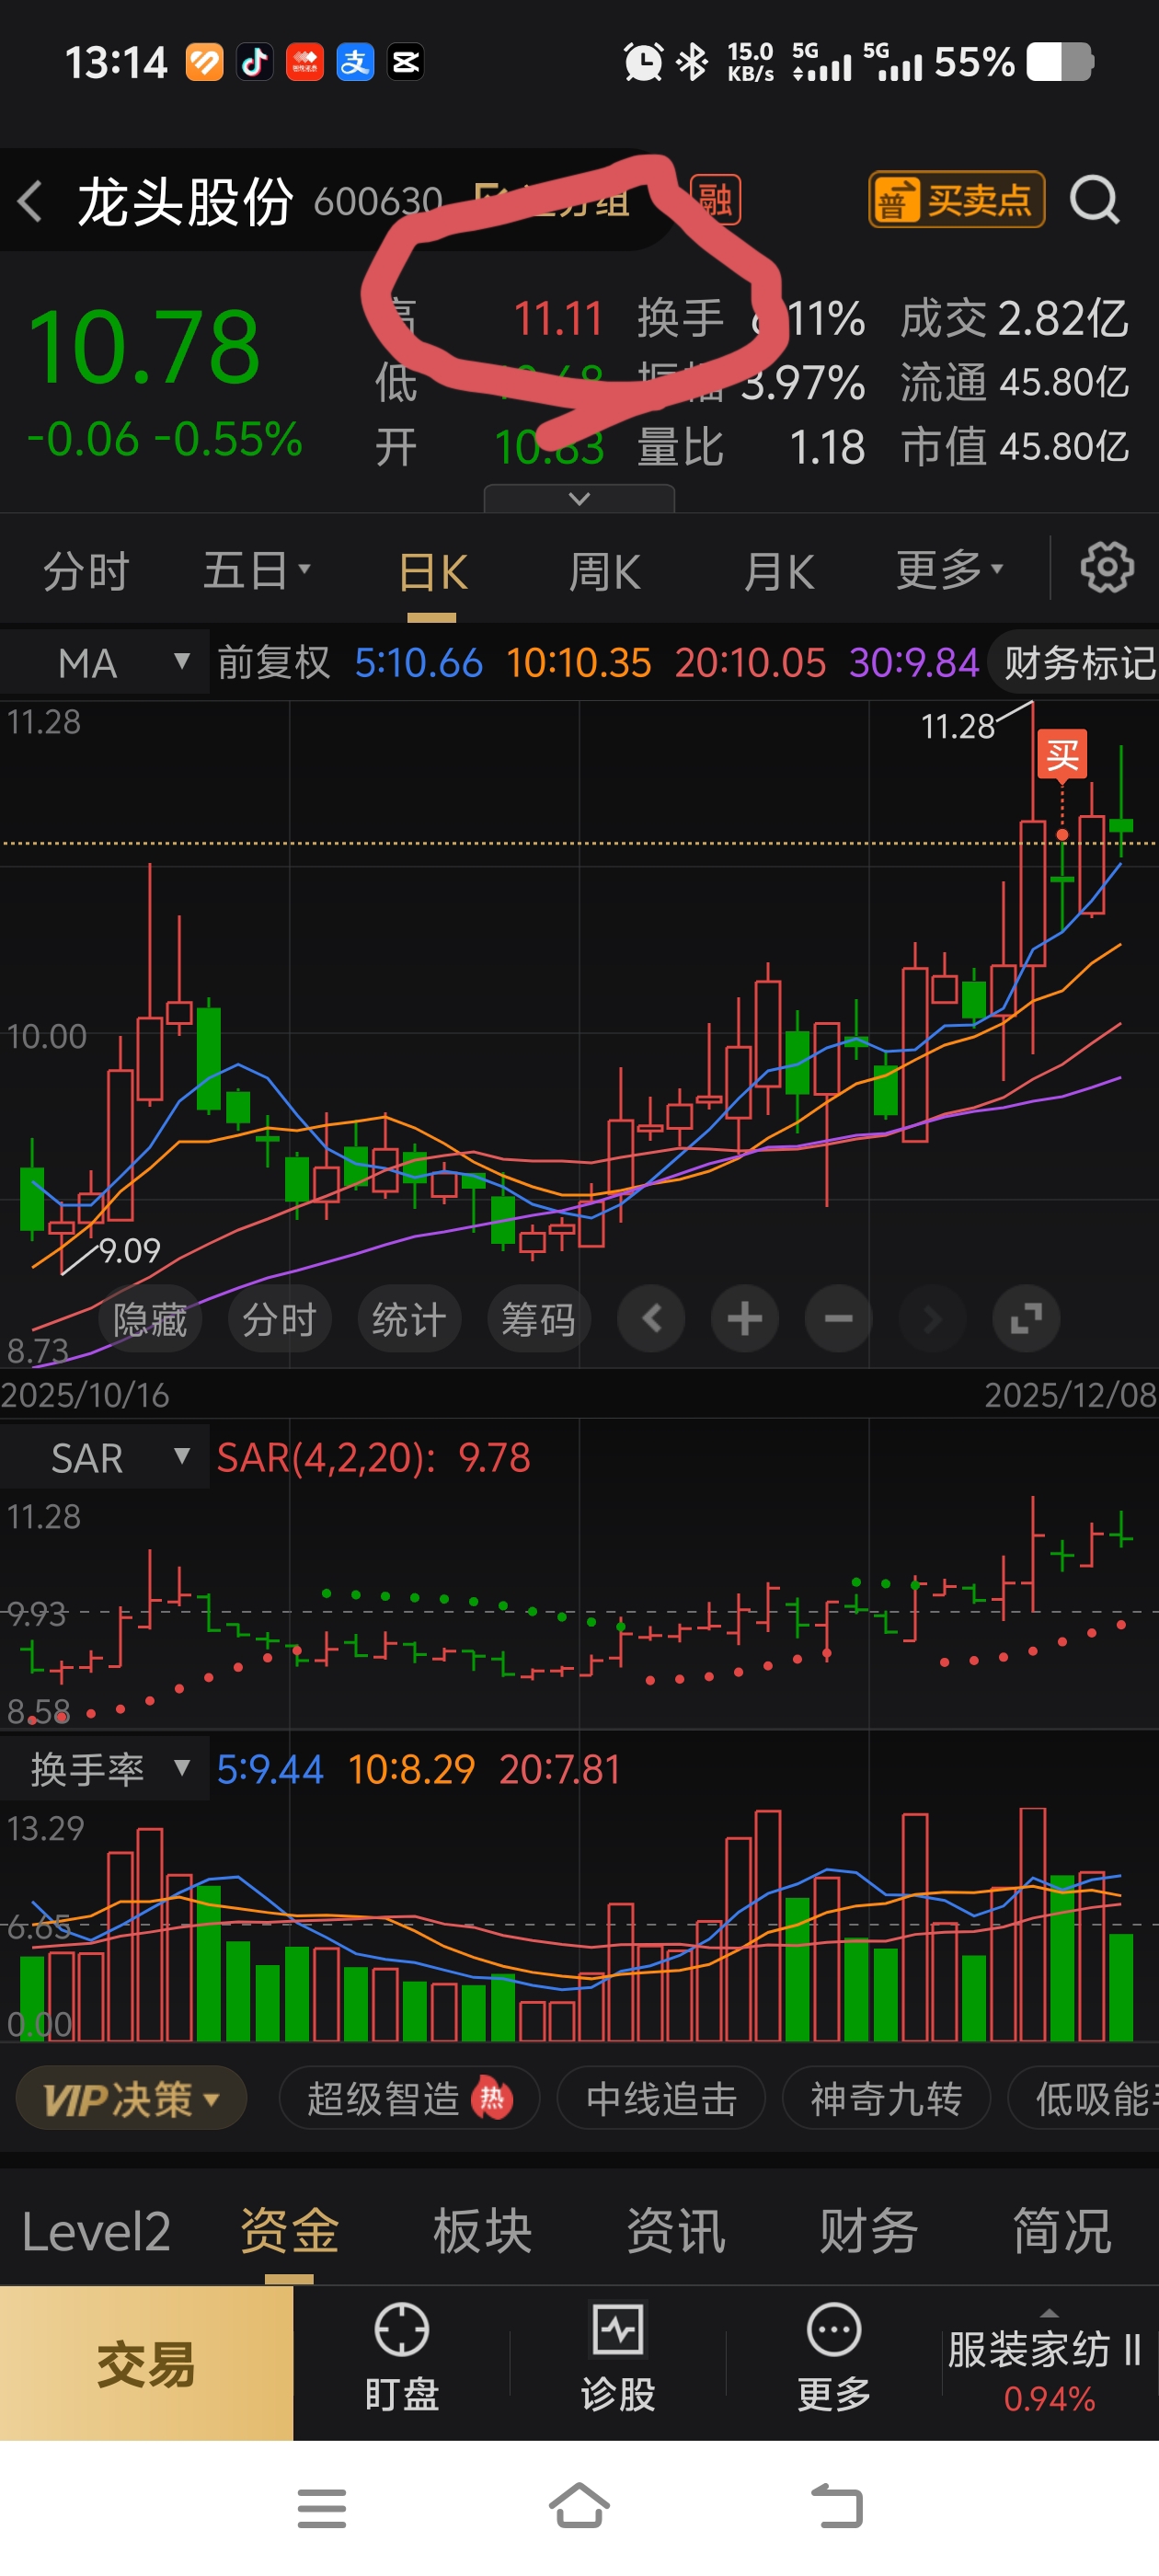The height and width of the screenshot is (2576, 1159).
Task: Open chart settings gear icon
Action: pyautogui.click(x=1107, y=569)
